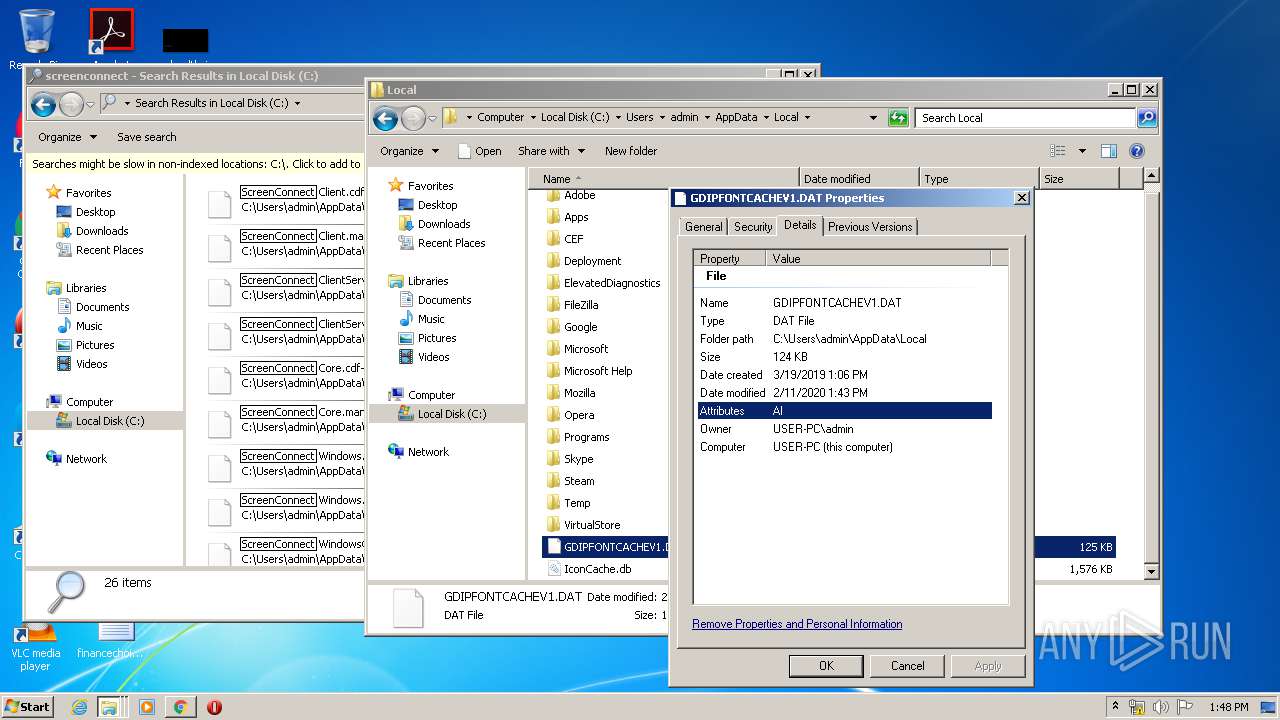Open the Previous Versions tab
This screenshot has height=720, width=1280.
[x=870, y=227]
